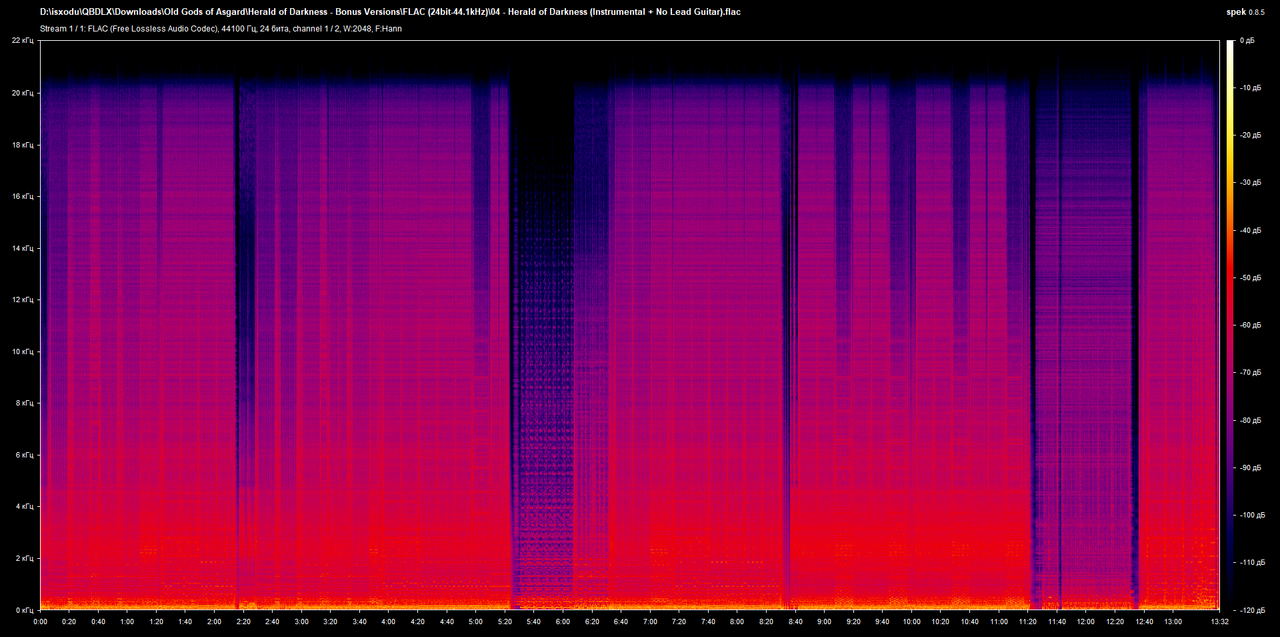The width and height of the screenshot is (1280, 637).
Task: Click the '0:00' time axis label
Action: 40,621
